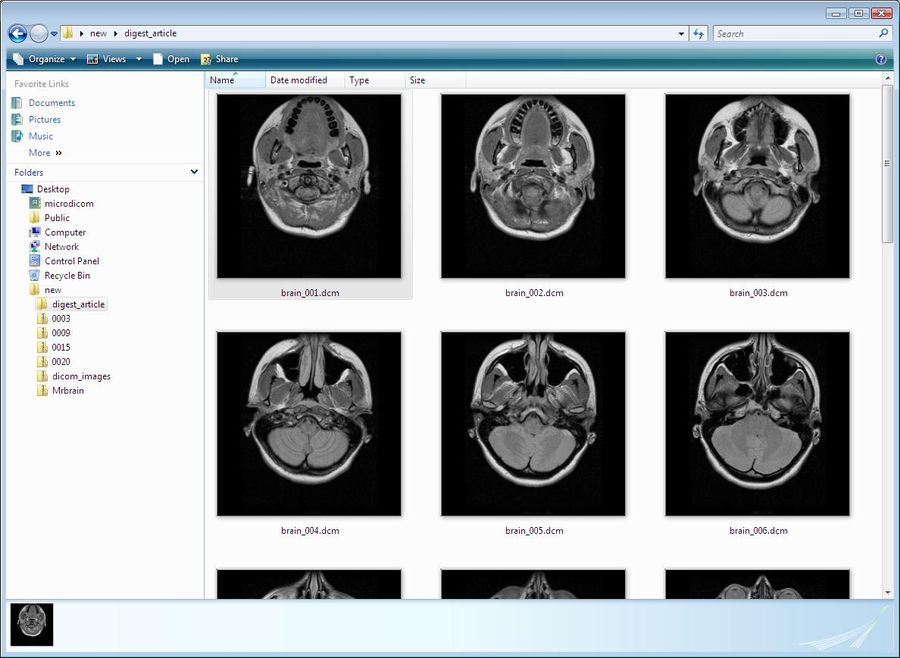Open the Mrbrain folder in the tree
This screenshot has height=658, width=900.
[69, 390]
